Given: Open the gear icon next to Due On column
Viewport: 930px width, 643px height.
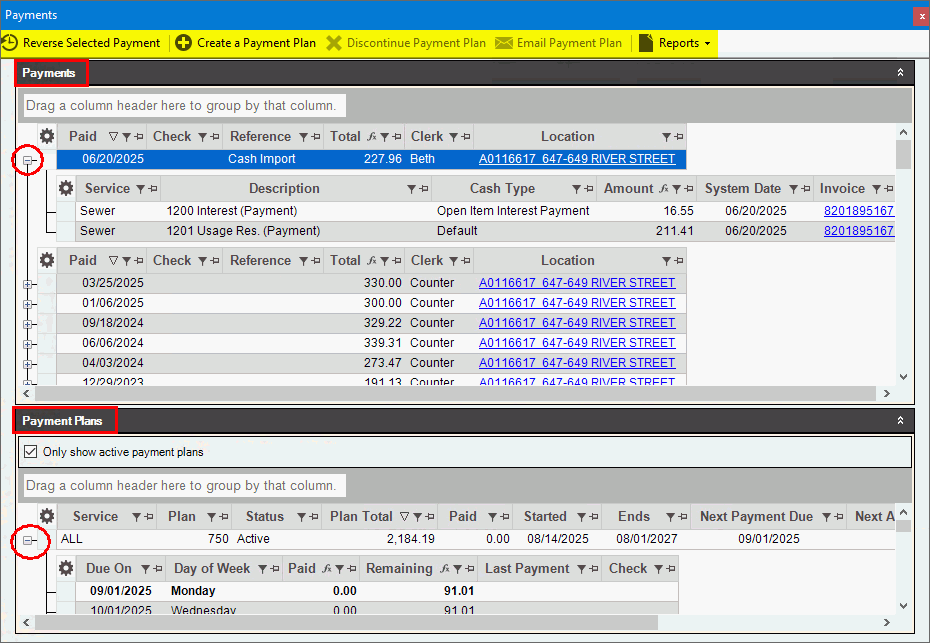Looking at the screenshot, I should pyautogui.click(x=66, y=569).
